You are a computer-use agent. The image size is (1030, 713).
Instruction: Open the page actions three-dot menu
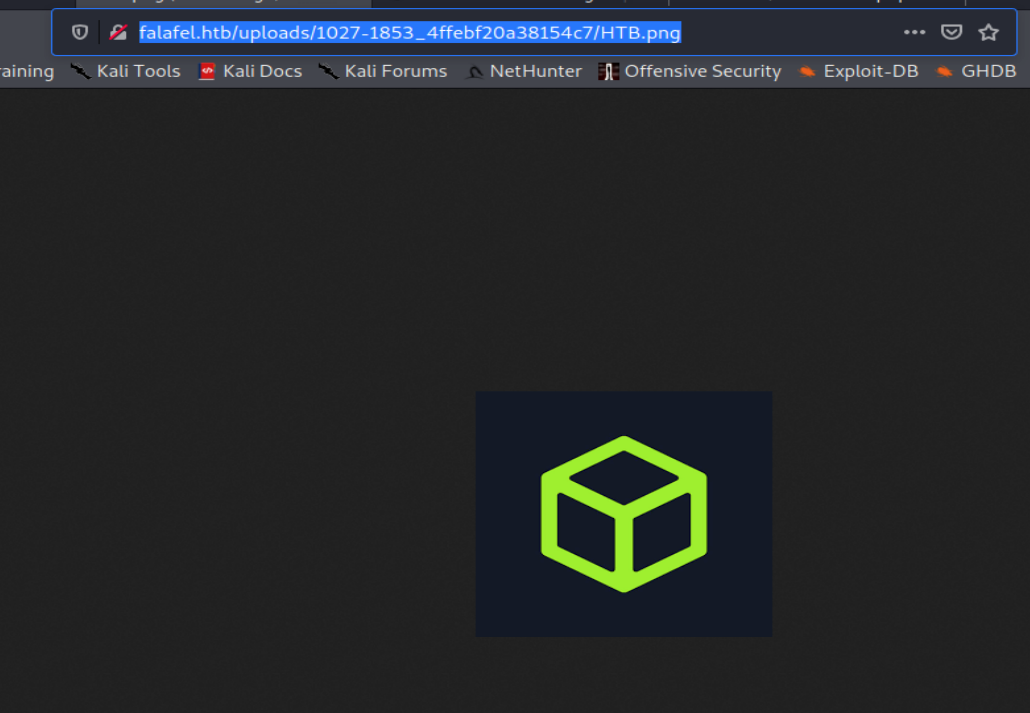(x=914, y=32)
